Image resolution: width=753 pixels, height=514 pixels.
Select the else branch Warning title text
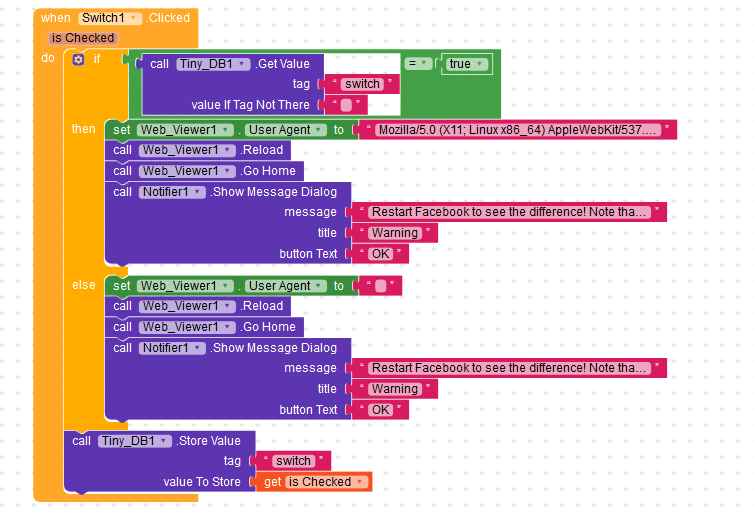click(x=395, y=389)
